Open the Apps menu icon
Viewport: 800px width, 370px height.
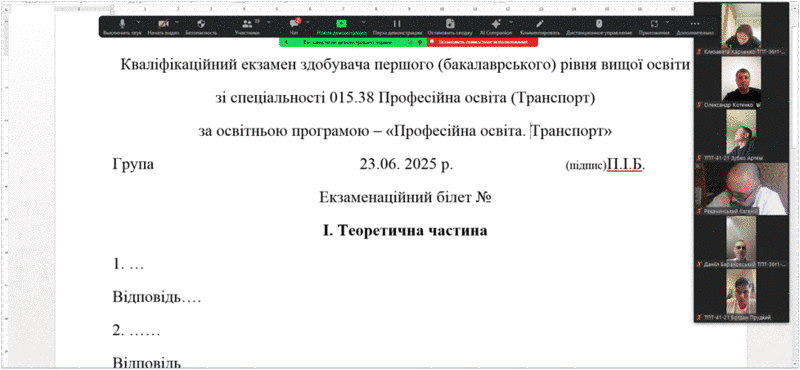pyautogui.click(x=654, y=27)
